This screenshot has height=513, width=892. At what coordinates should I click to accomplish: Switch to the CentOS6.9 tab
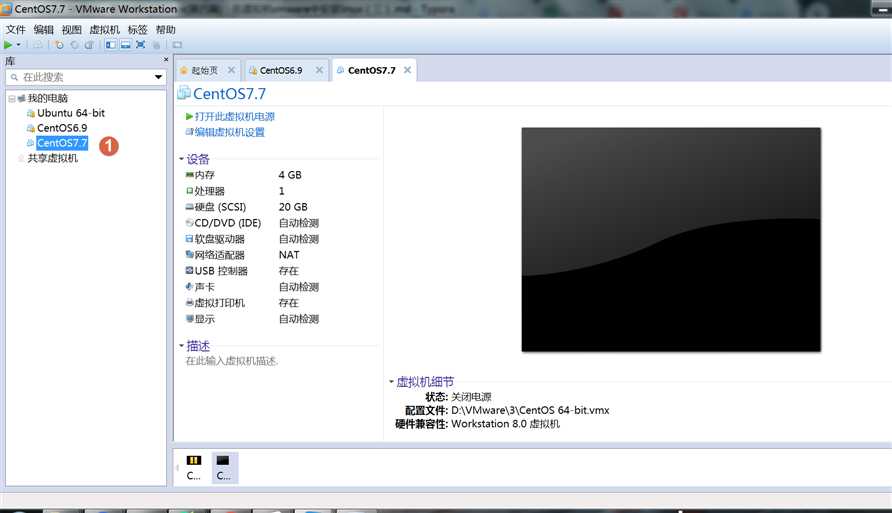[281, 71]
